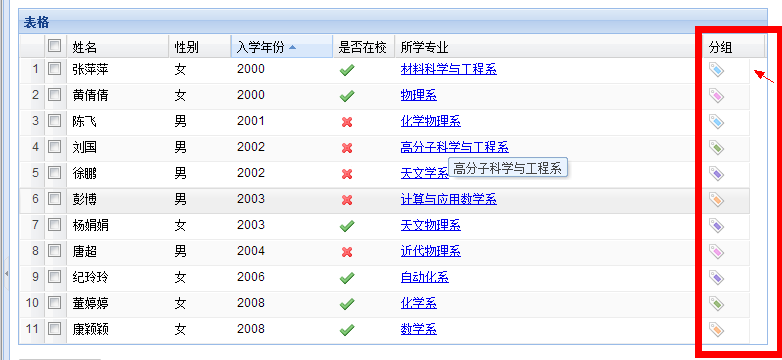Click the red cross icon for 刘国
782x360 pixels.
pos(347,148)
